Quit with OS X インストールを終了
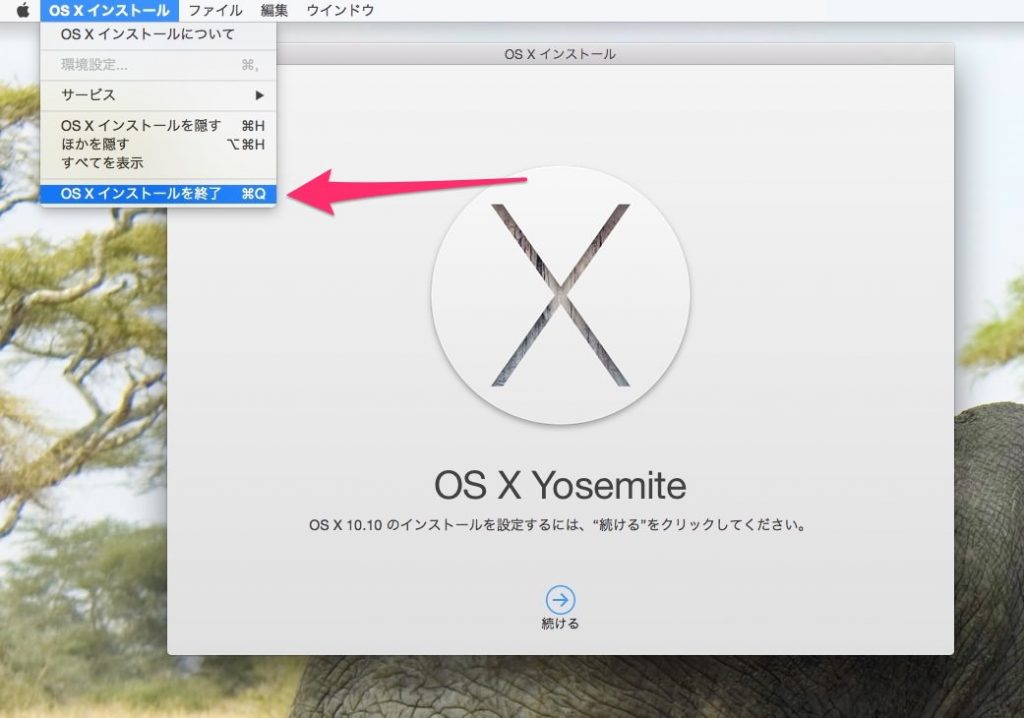This screenshot has width=1024, height=718. [x=158, y=194]
